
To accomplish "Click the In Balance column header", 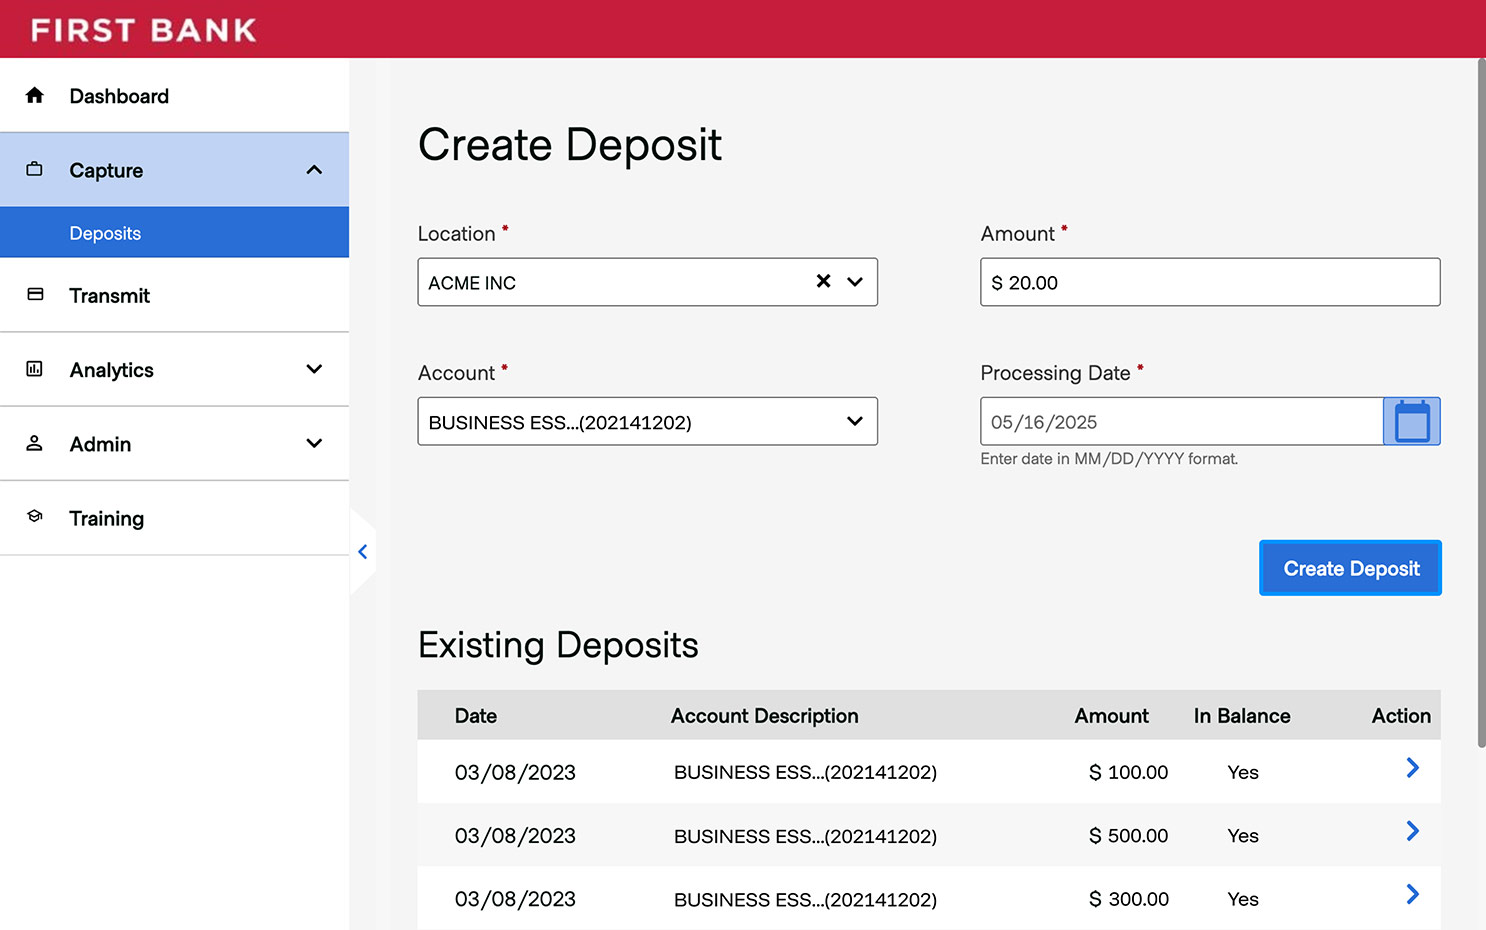I will [1242, 716].
